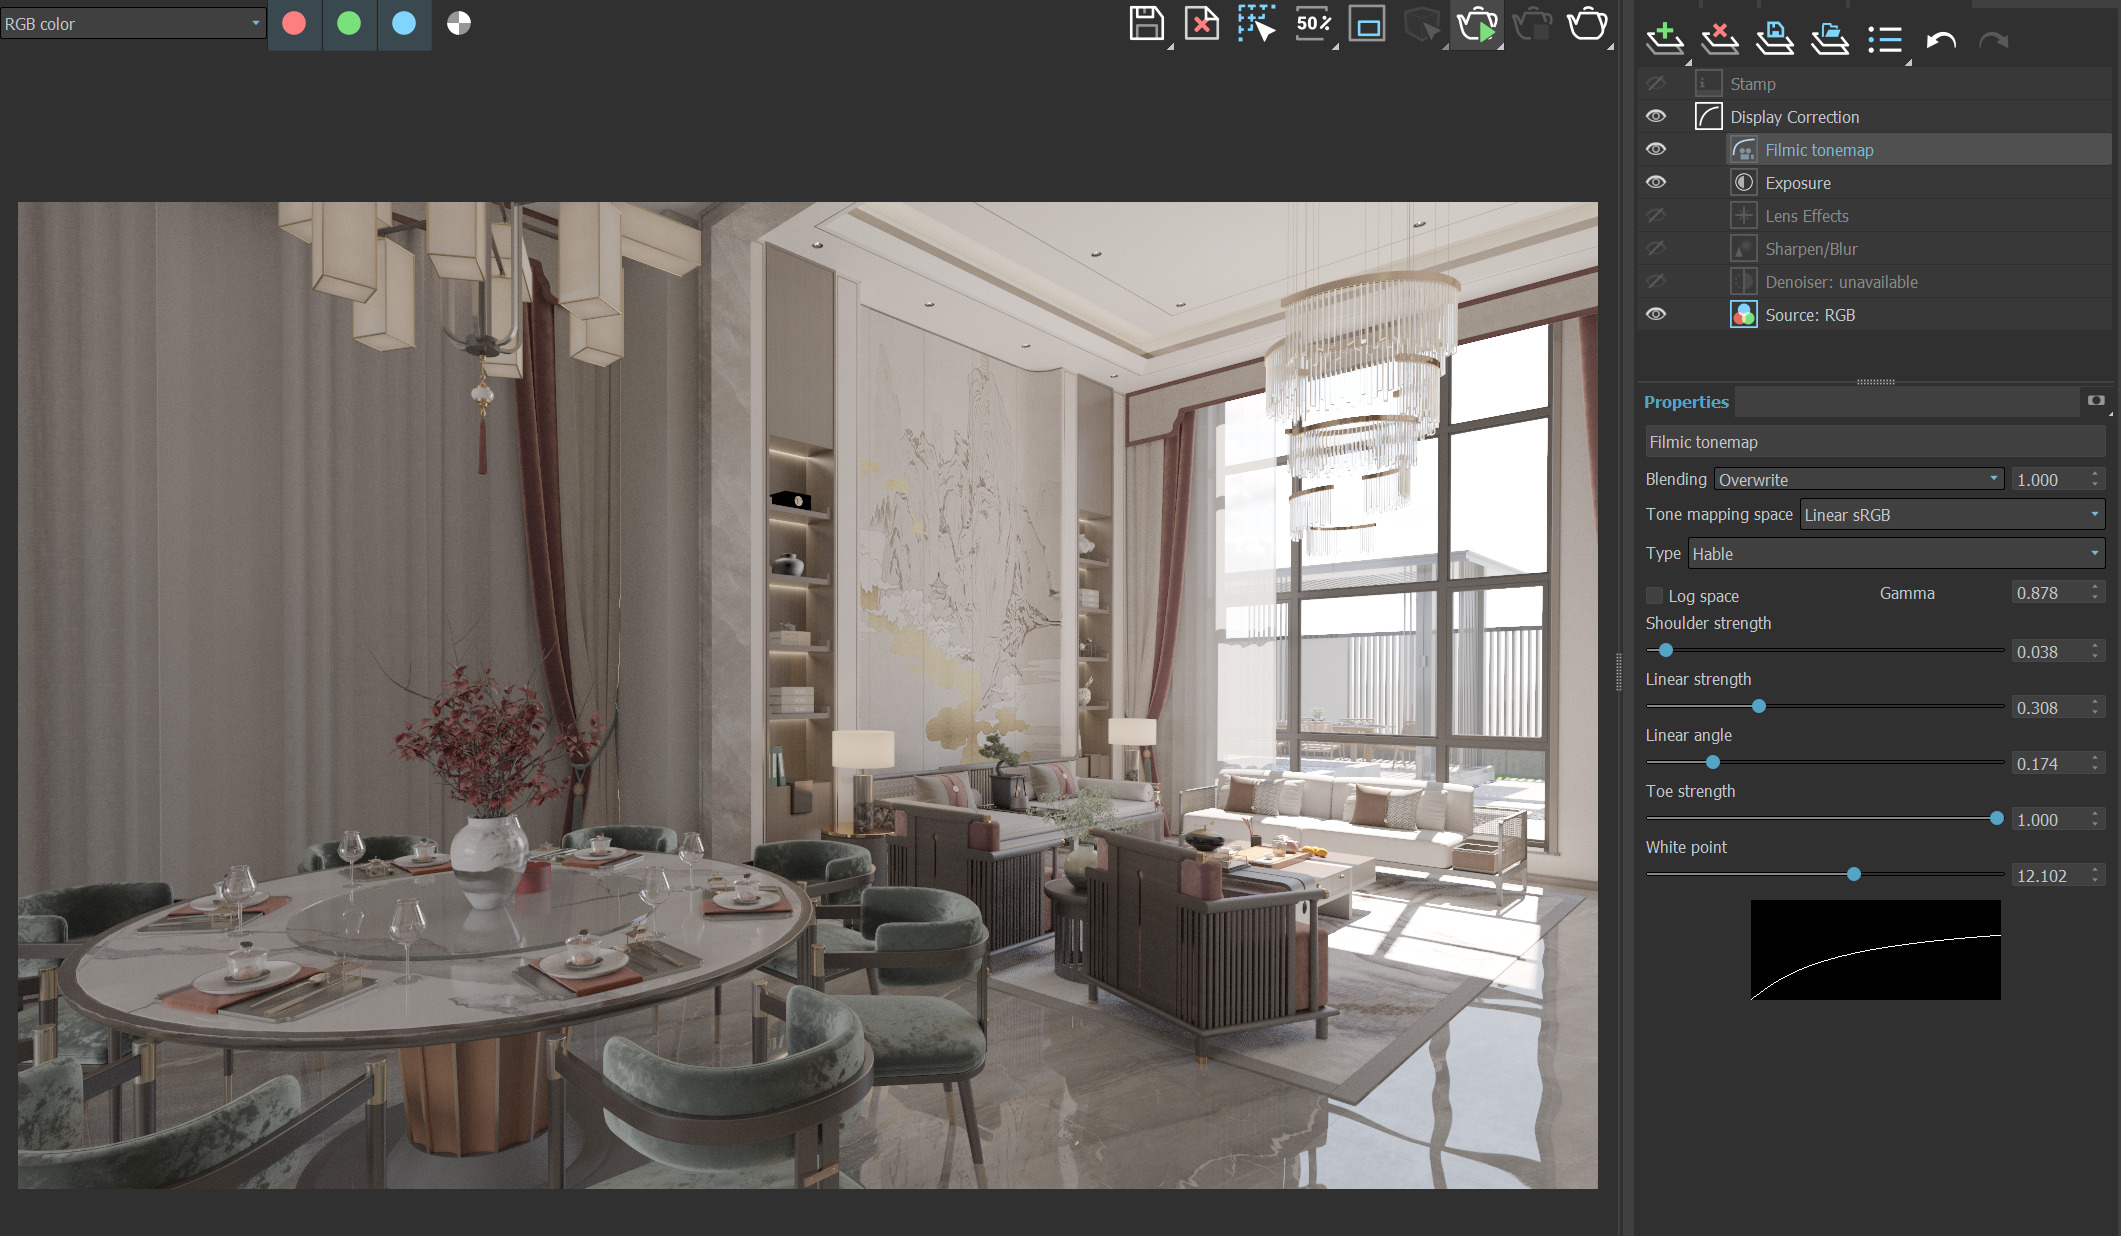Select the Lens Effects layer row
The image size is (2121, 1236).
pos(1875,216)
